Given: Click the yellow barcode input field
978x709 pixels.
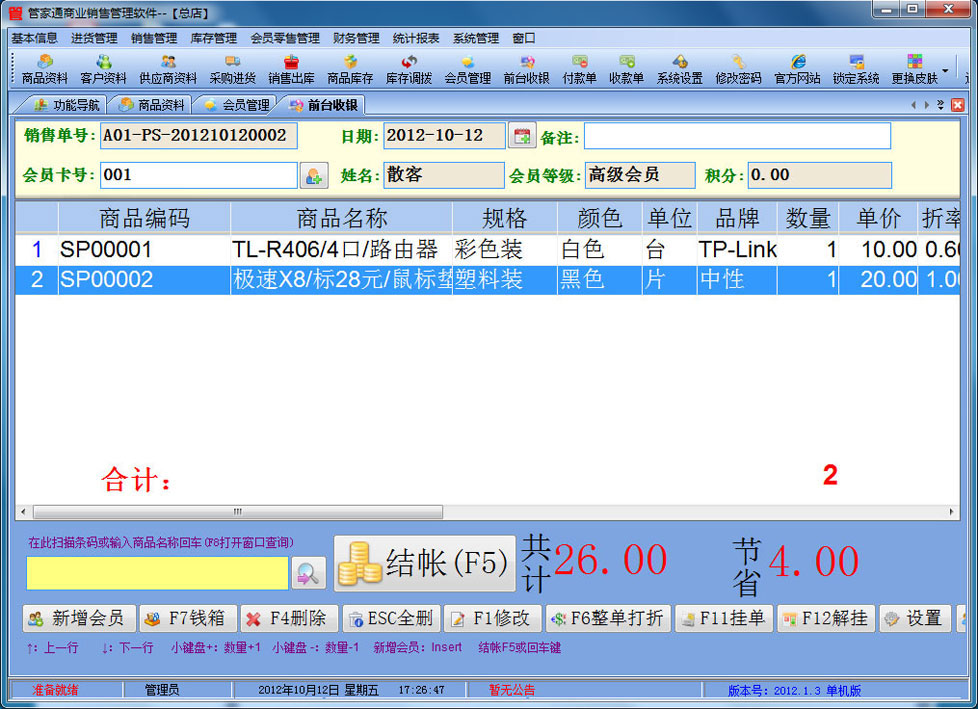Looking at the screenshot, I should [x=157, y=573].
